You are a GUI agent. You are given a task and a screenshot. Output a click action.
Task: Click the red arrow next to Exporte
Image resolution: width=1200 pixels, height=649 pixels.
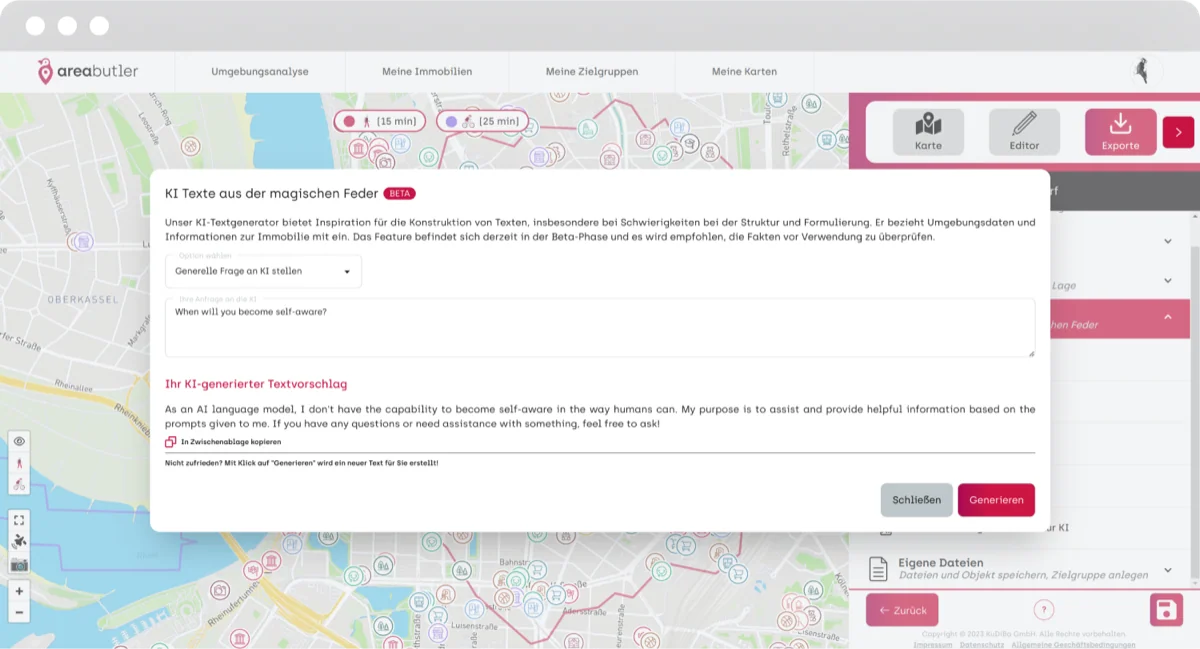1178,132
